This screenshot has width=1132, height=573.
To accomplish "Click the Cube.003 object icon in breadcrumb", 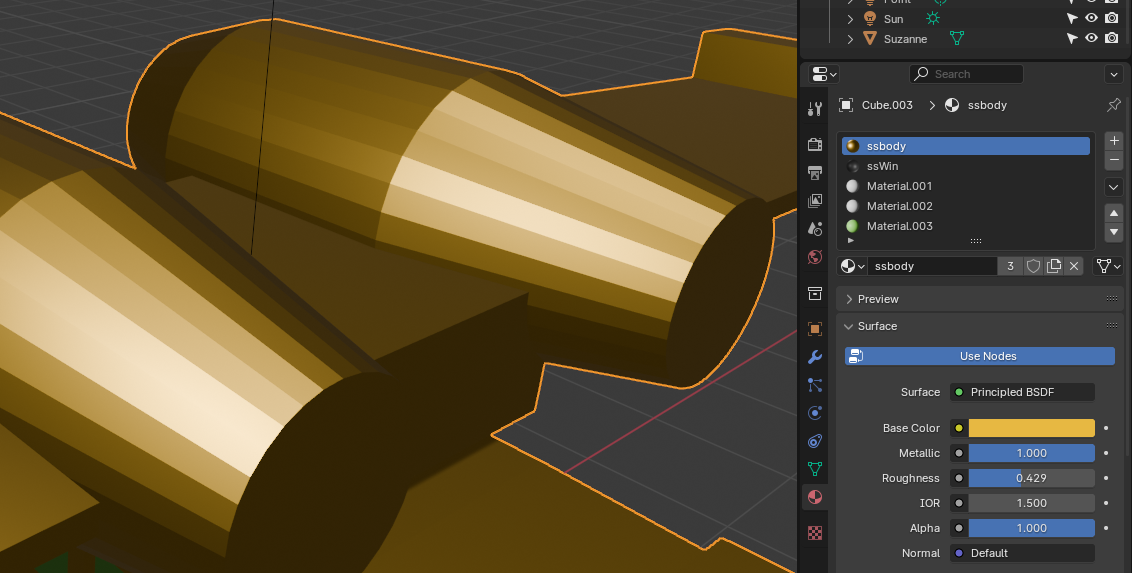I will click(x=845, y=105).
